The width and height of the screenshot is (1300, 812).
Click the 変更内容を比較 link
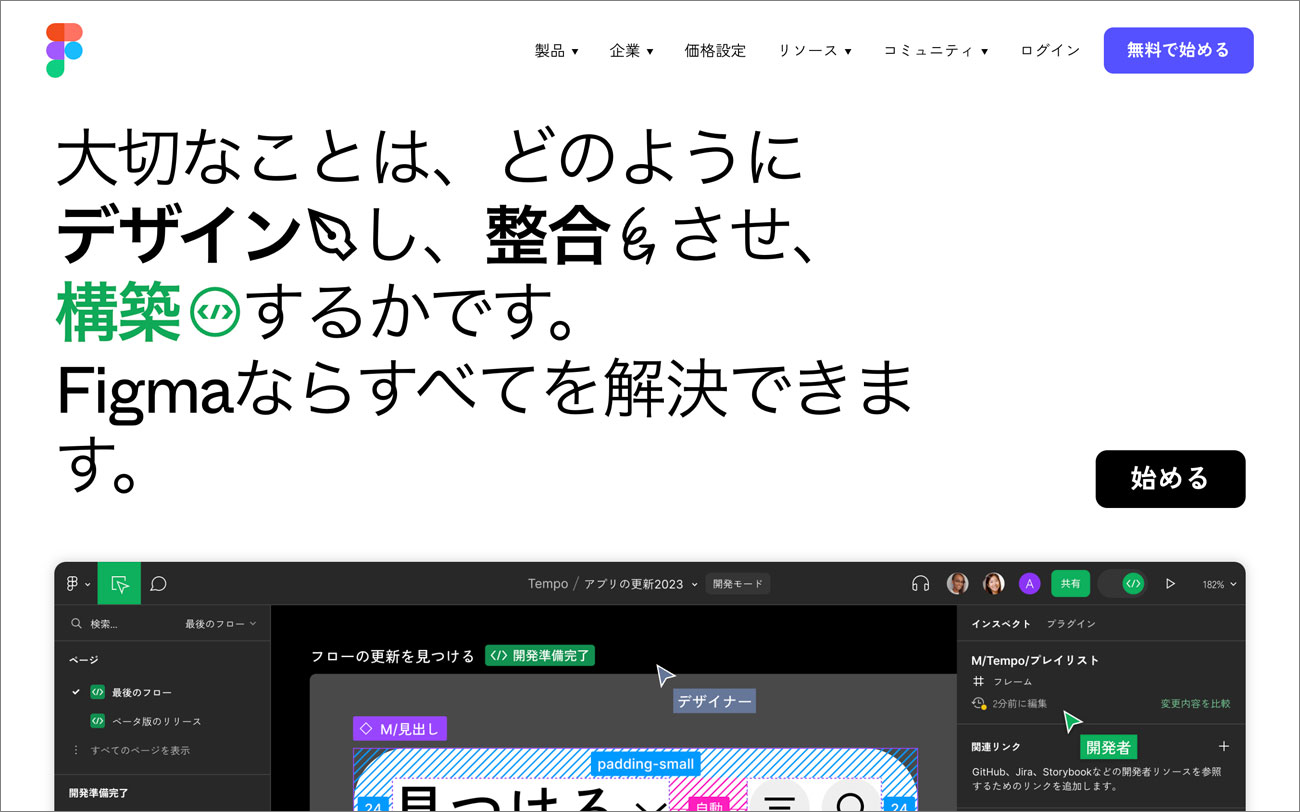tap(1195, 704)
